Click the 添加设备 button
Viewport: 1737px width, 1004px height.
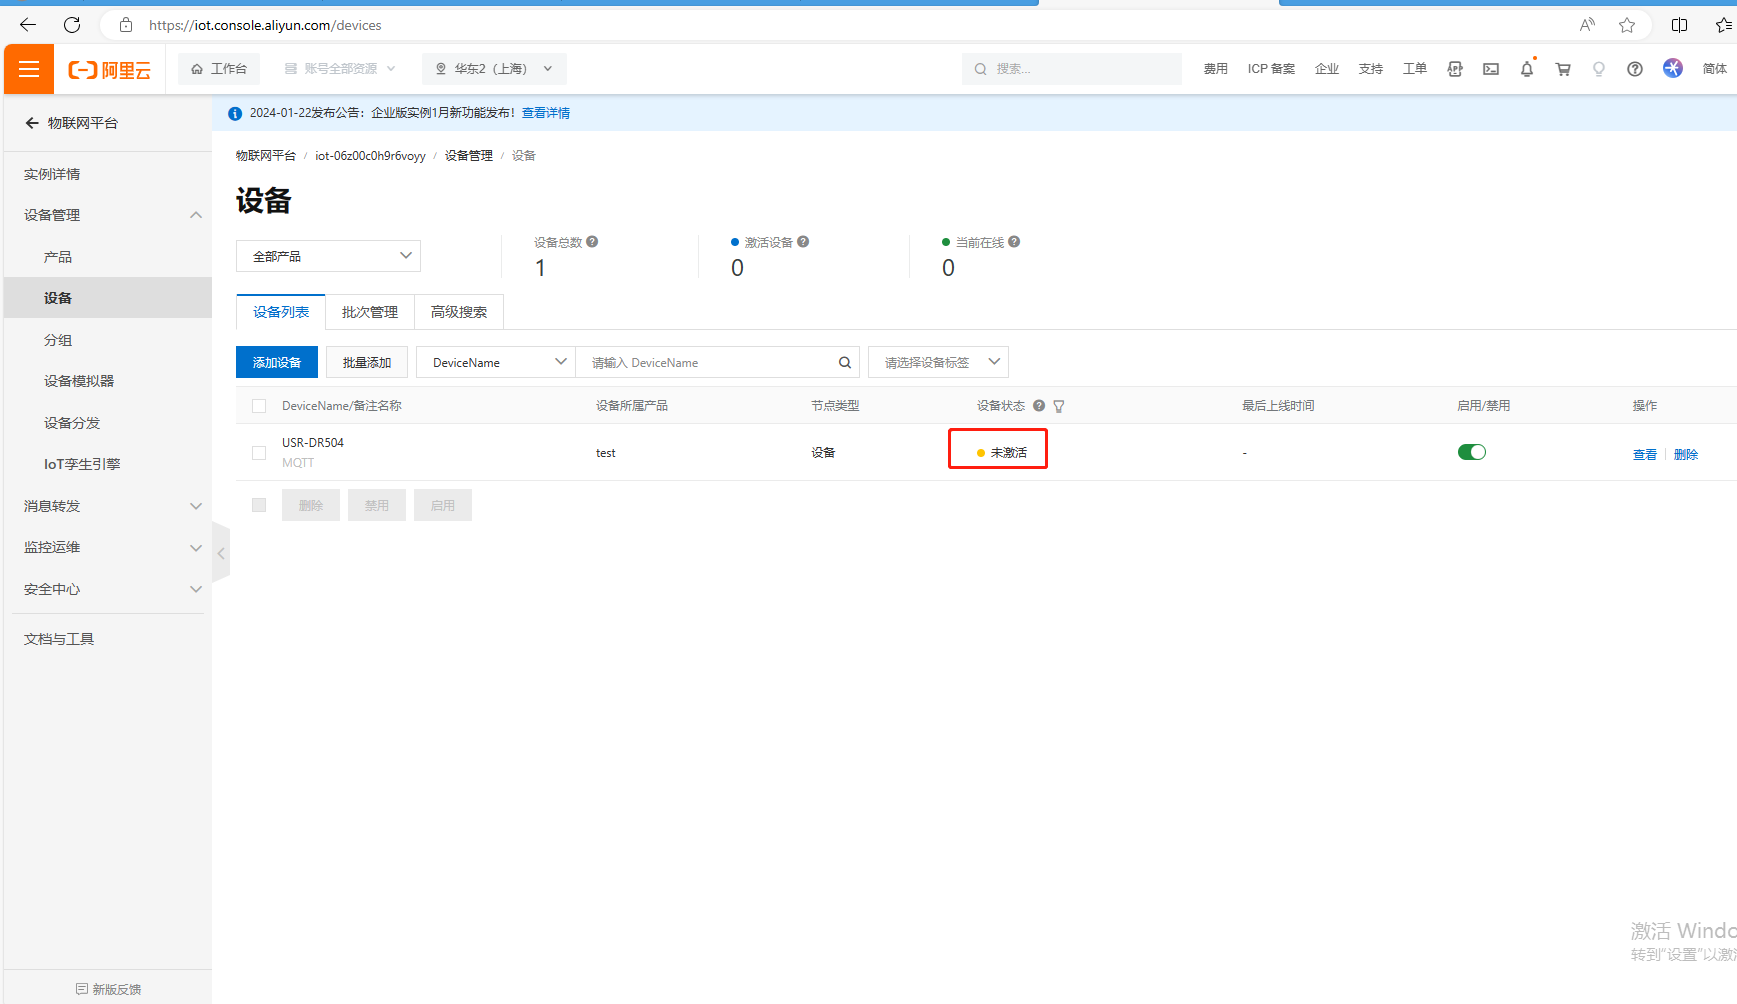pyautogui.click(x=277, y=362)
